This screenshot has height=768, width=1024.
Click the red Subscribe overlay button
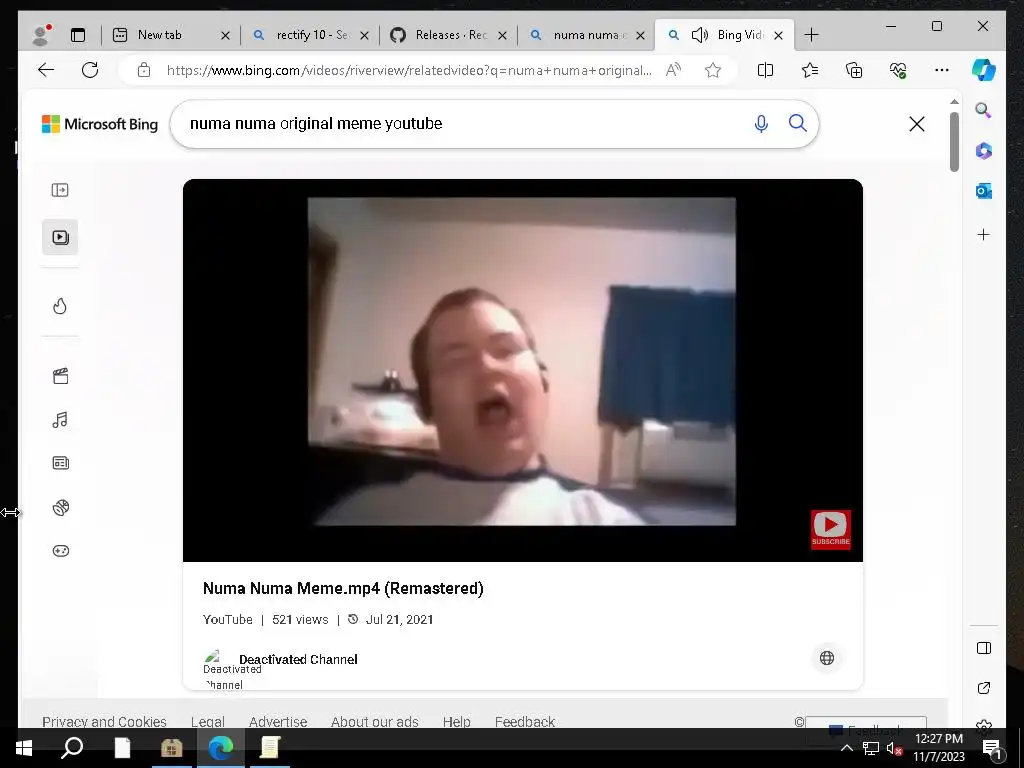coord(831,530)
